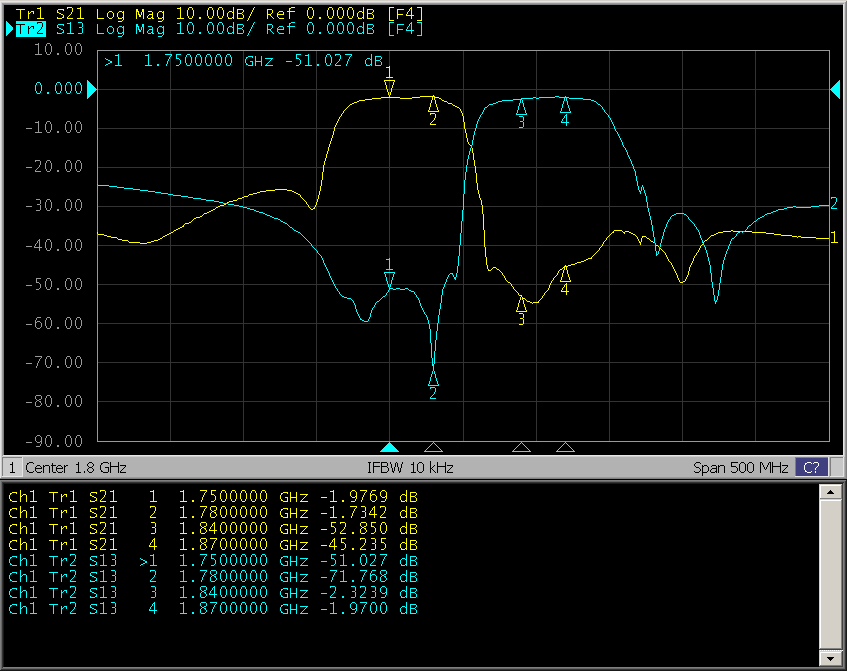Click the marker table scrollbar up arrow
This screenshot has height=671, width=847.
830,492
